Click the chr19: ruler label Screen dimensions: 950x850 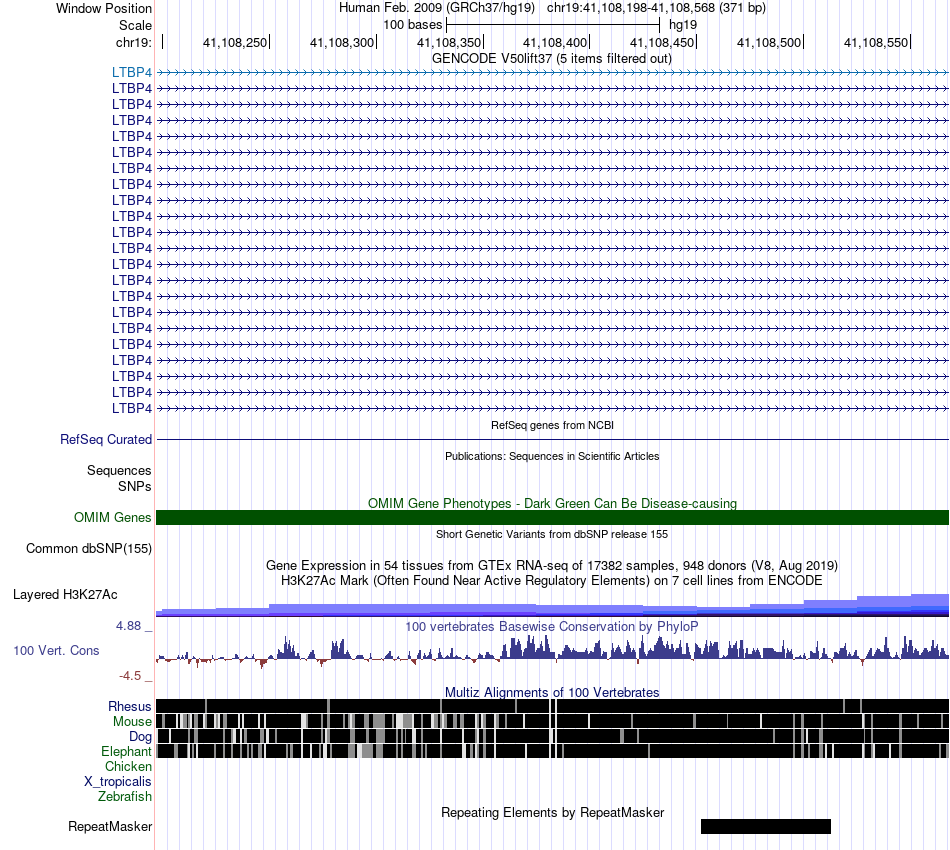tap(133, 42)
